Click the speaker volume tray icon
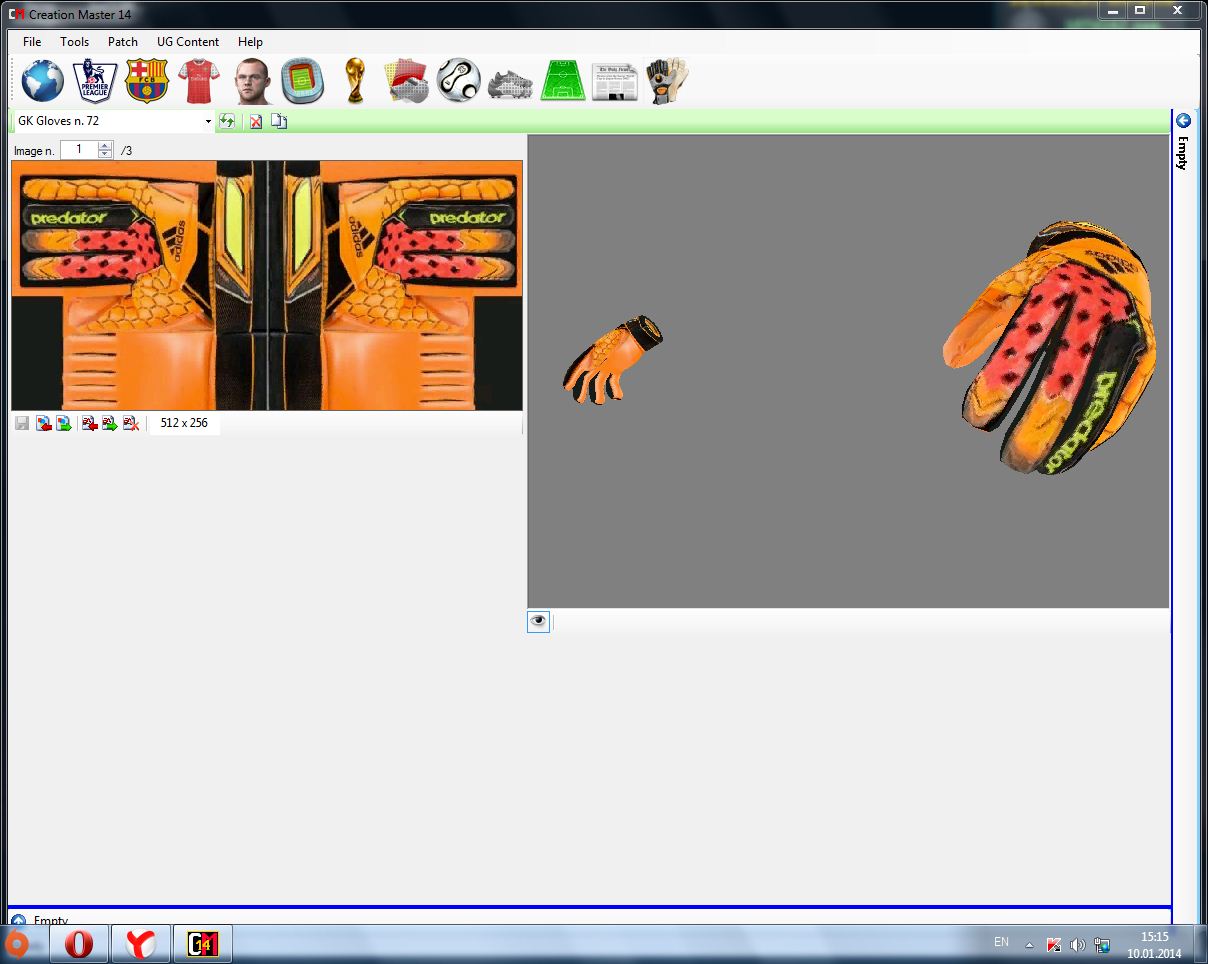This screenshot has width=1208, height=964. [1077, 944]
